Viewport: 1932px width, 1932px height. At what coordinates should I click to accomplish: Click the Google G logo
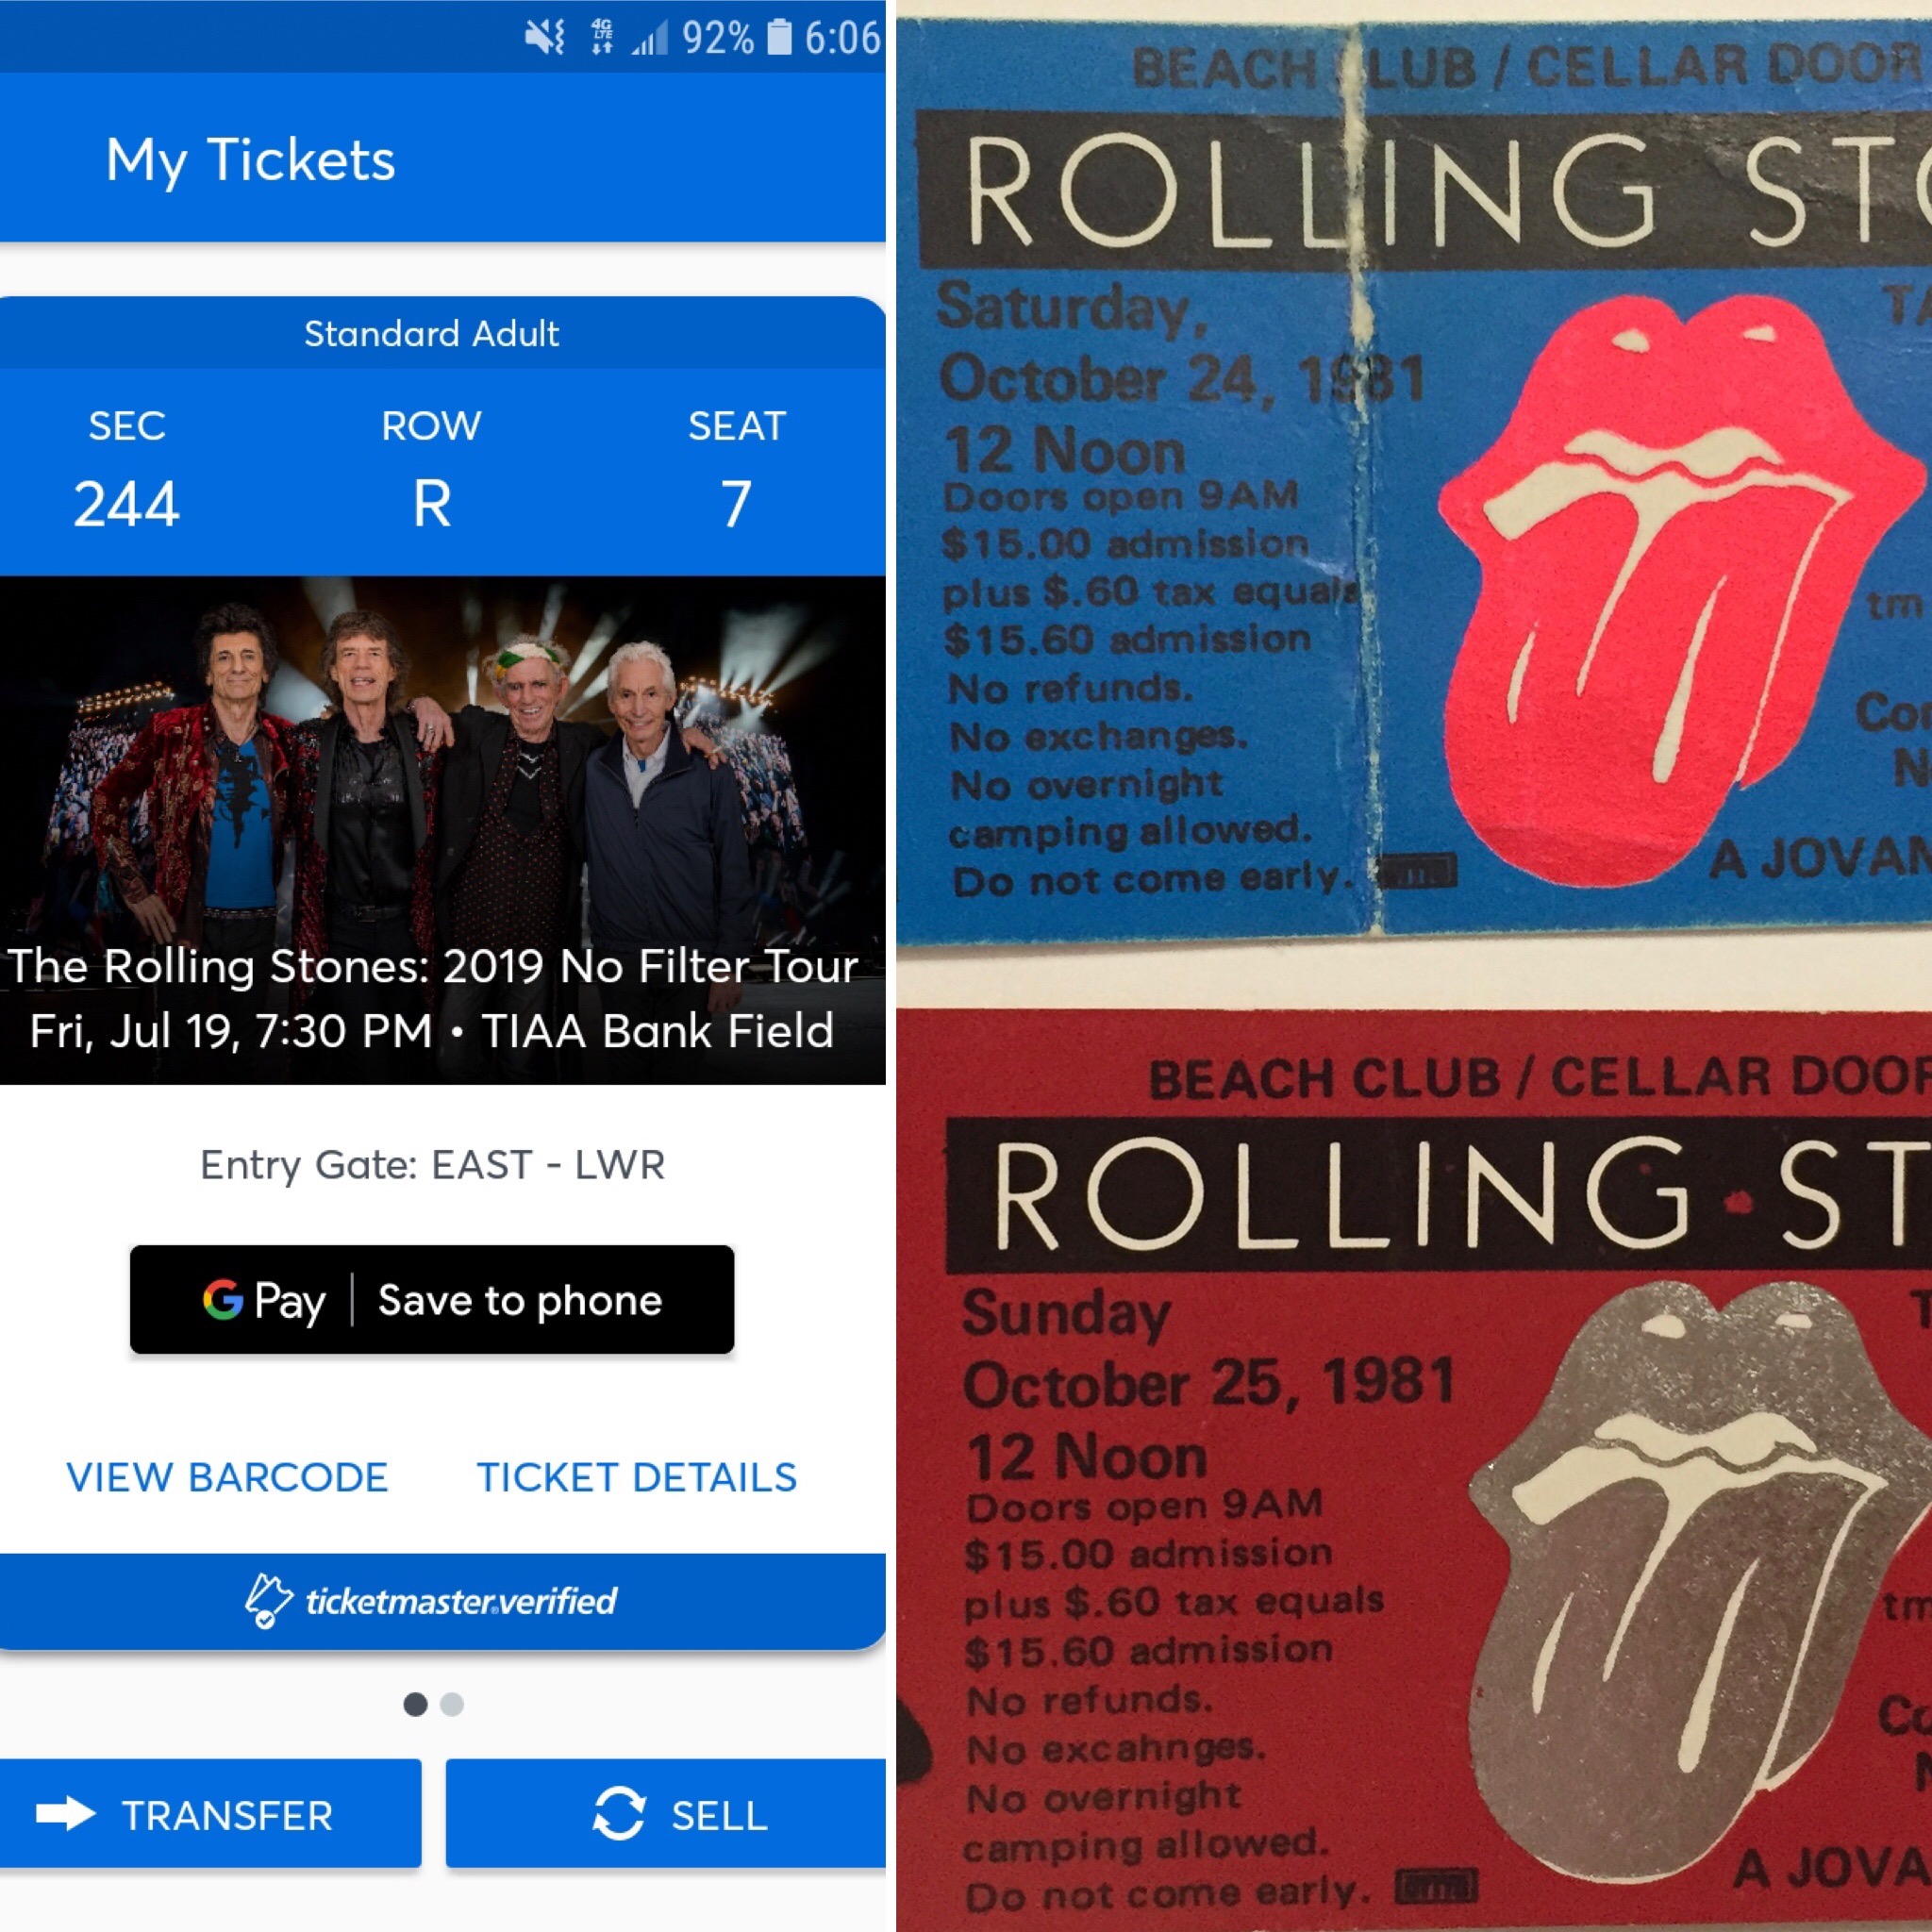coord(223,1300)
